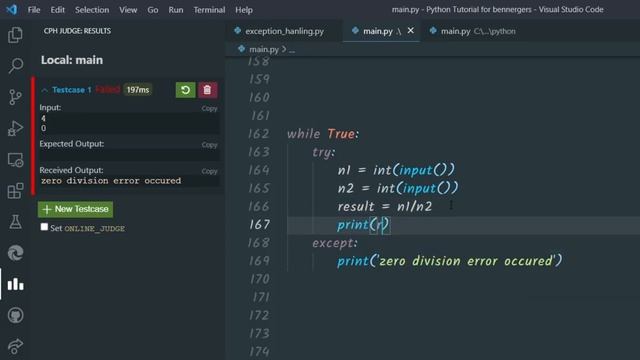The height and width of the screenshot is (360, 640).
Task: Switch to exception_hanling.py tab
Action: point(284,31)
